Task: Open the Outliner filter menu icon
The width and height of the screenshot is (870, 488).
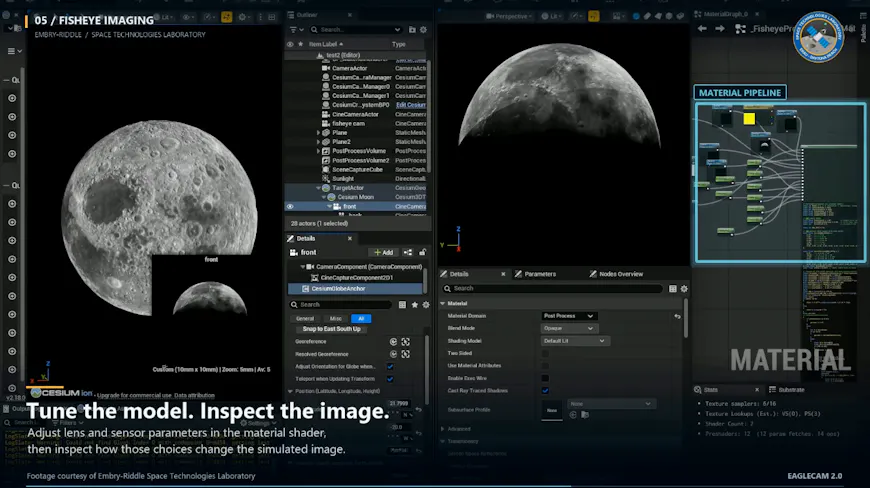Action: (x=296, y=29)
